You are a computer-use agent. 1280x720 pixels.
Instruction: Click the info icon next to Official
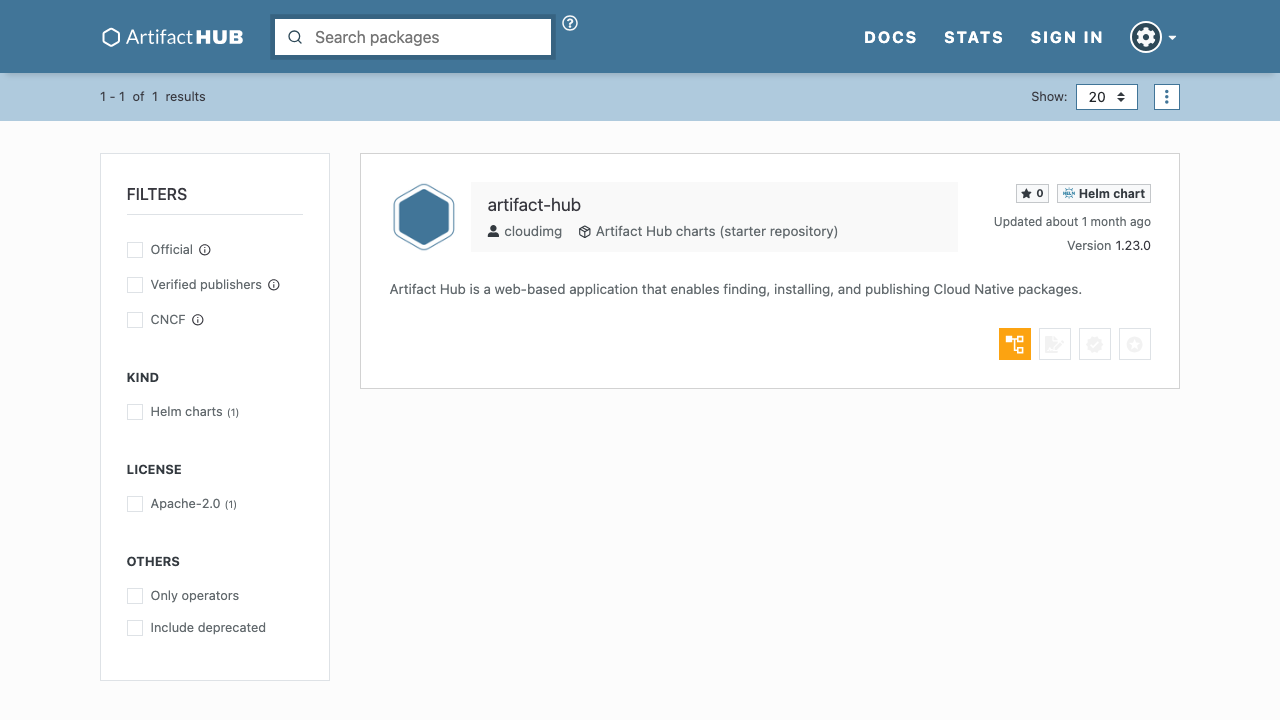point(205,250)
